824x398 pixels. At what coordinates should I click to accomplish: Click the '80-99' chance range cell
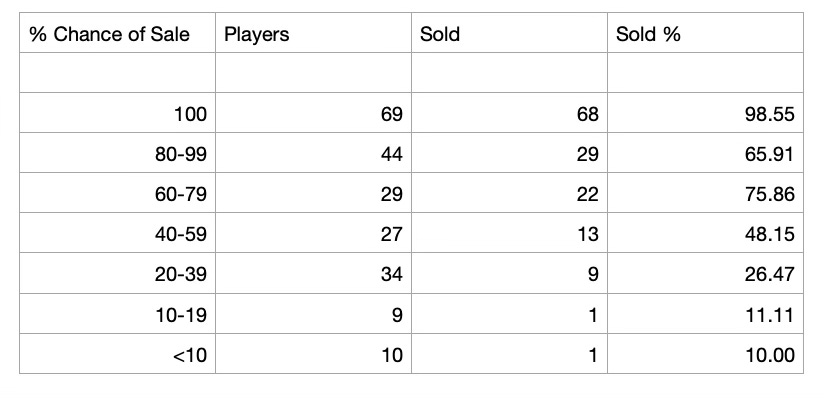117,153
